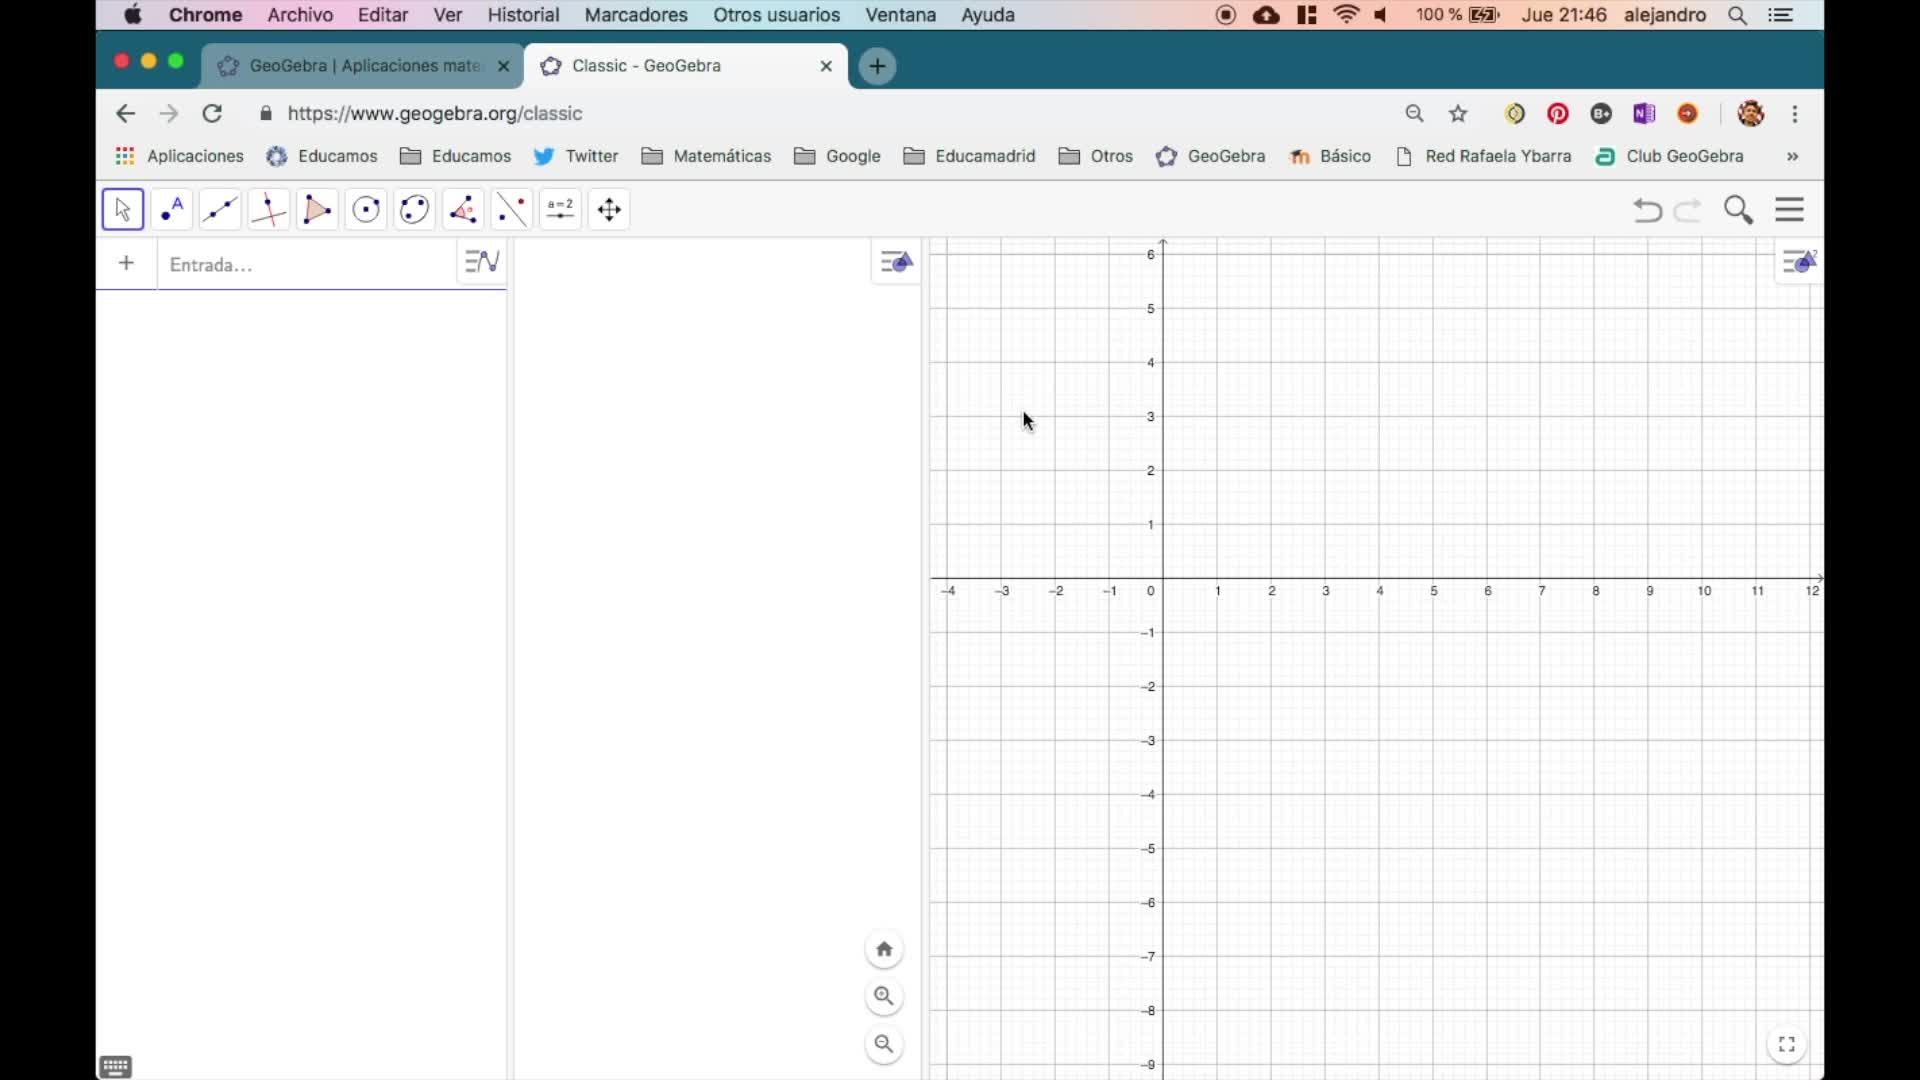
Task: Select the Ellipse tool
Action: coord(414,210)
